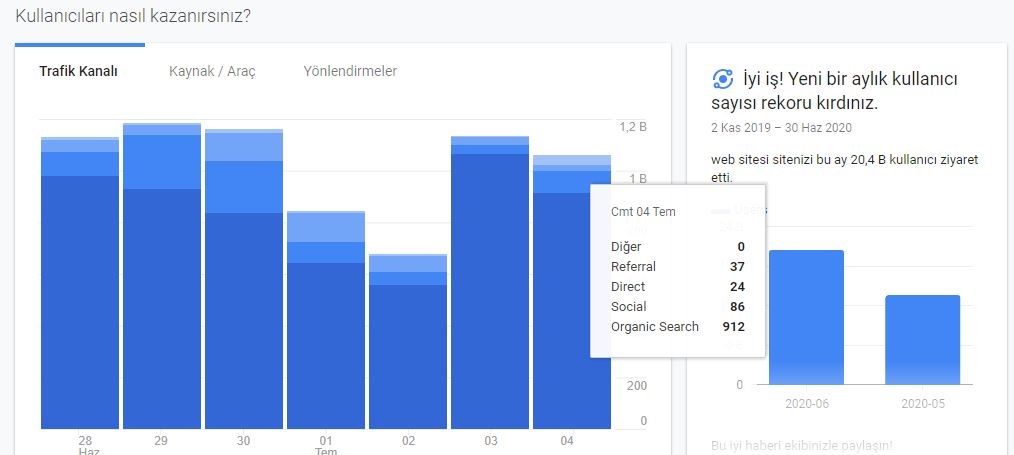Select the Yönlendirmeler tab
This screenshot has height=455, width=1014.
pos(350,71)
